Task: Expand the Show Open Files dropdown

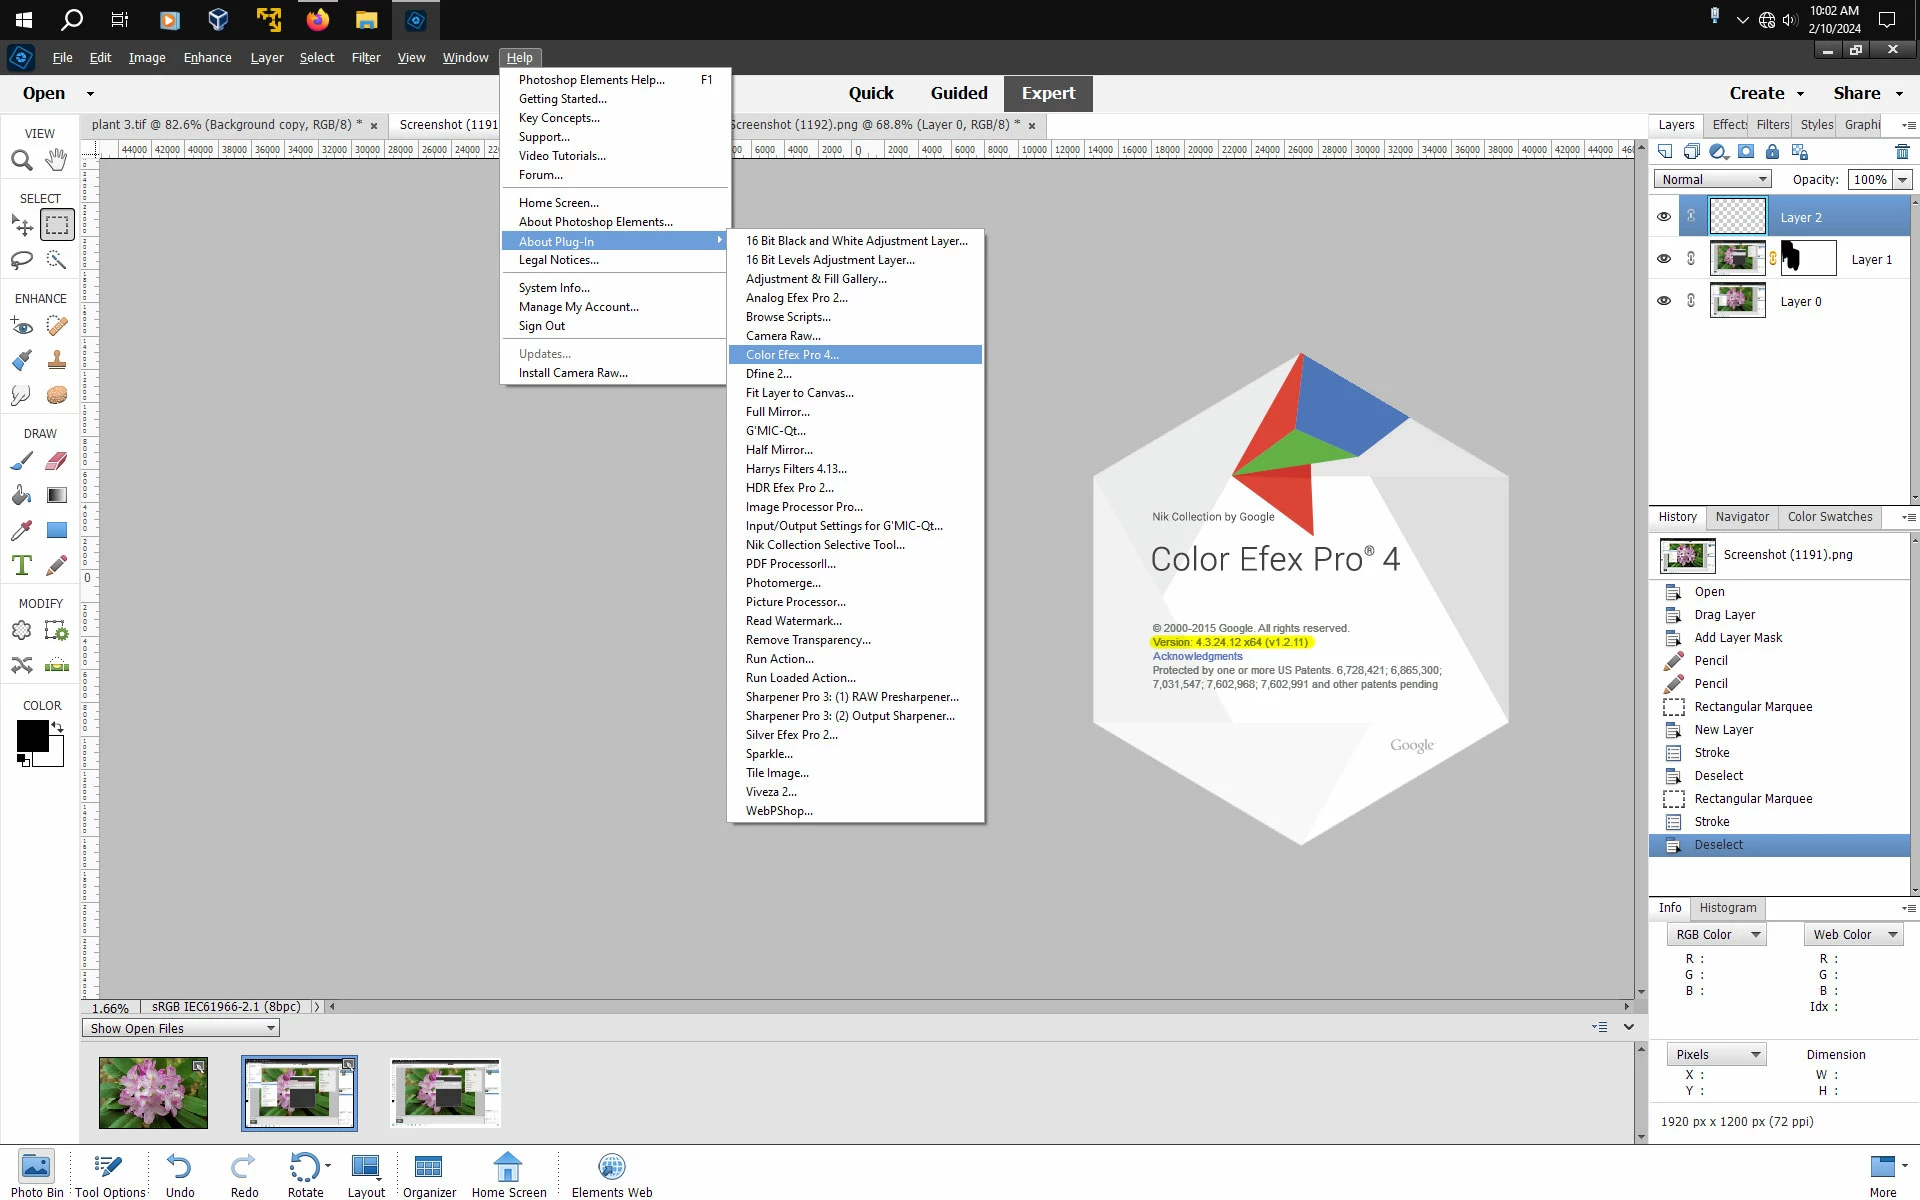Action: [180, 1028]
